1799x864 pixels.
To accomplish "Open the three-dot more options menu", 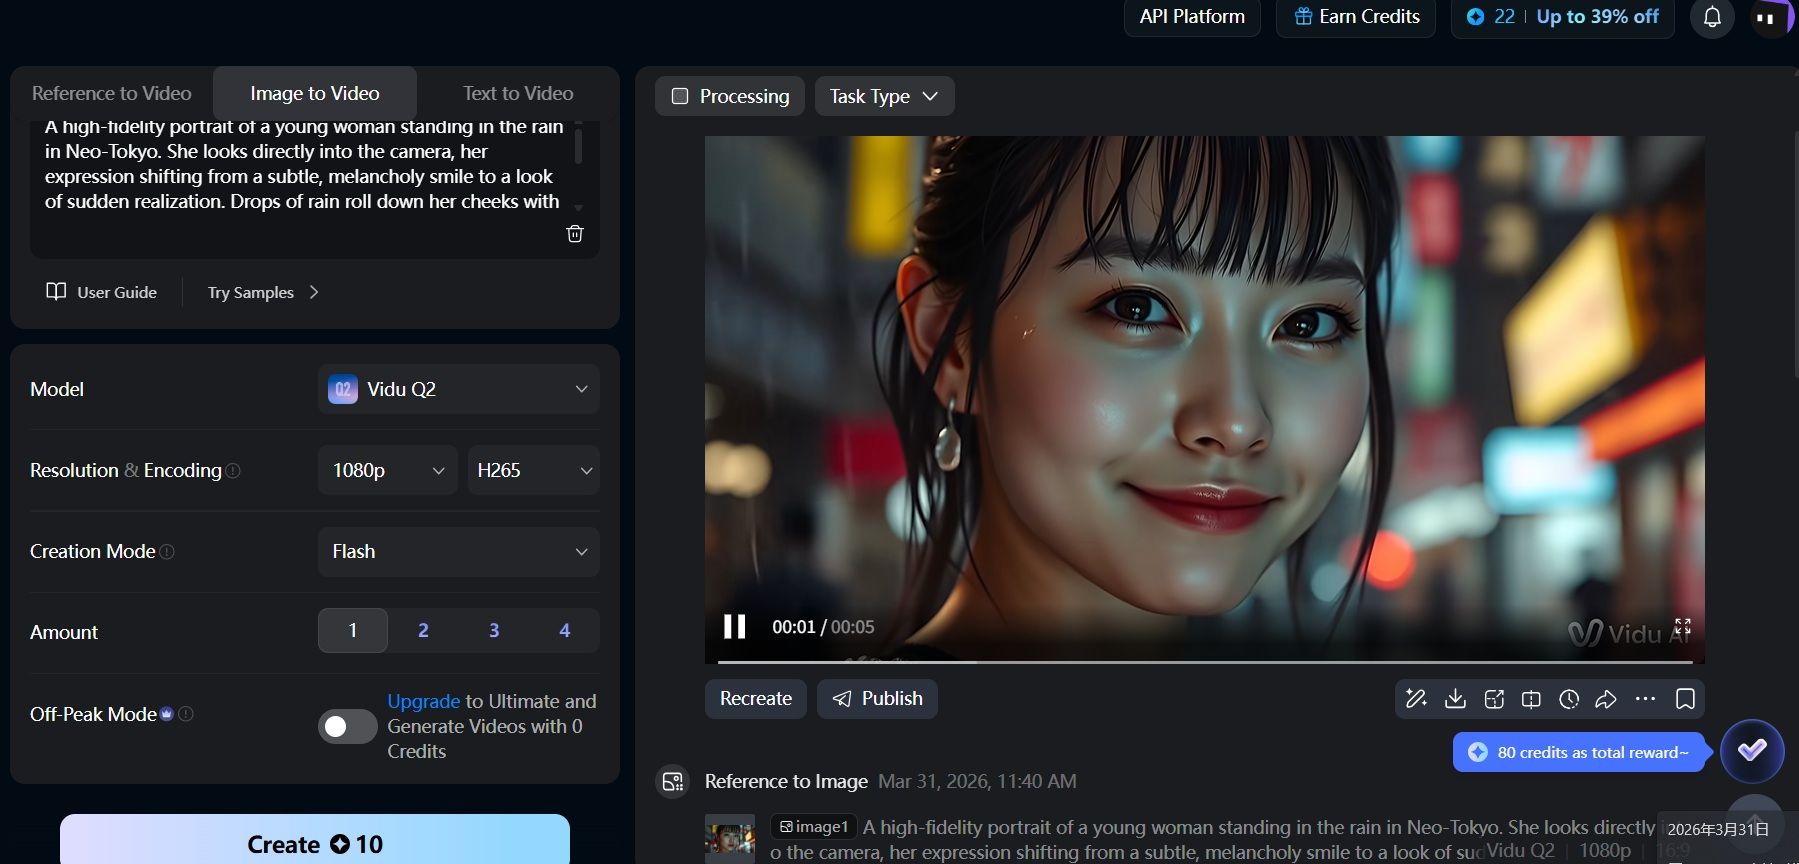I will [1645, 699].
